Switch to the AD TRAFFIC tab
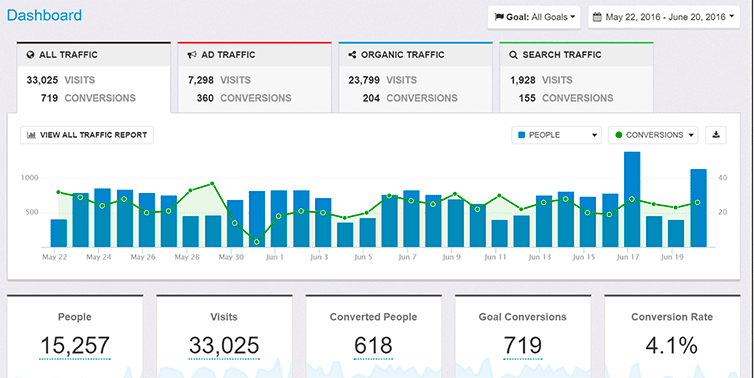This screenshot has height=378, width=754. [254, 77]
